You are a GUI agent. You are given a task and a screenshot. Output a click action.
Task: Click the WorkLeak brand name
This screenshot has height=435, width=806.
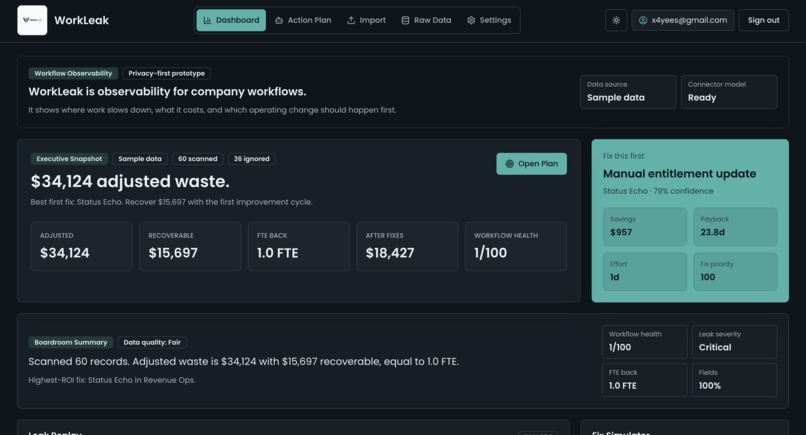coord(81,20)
